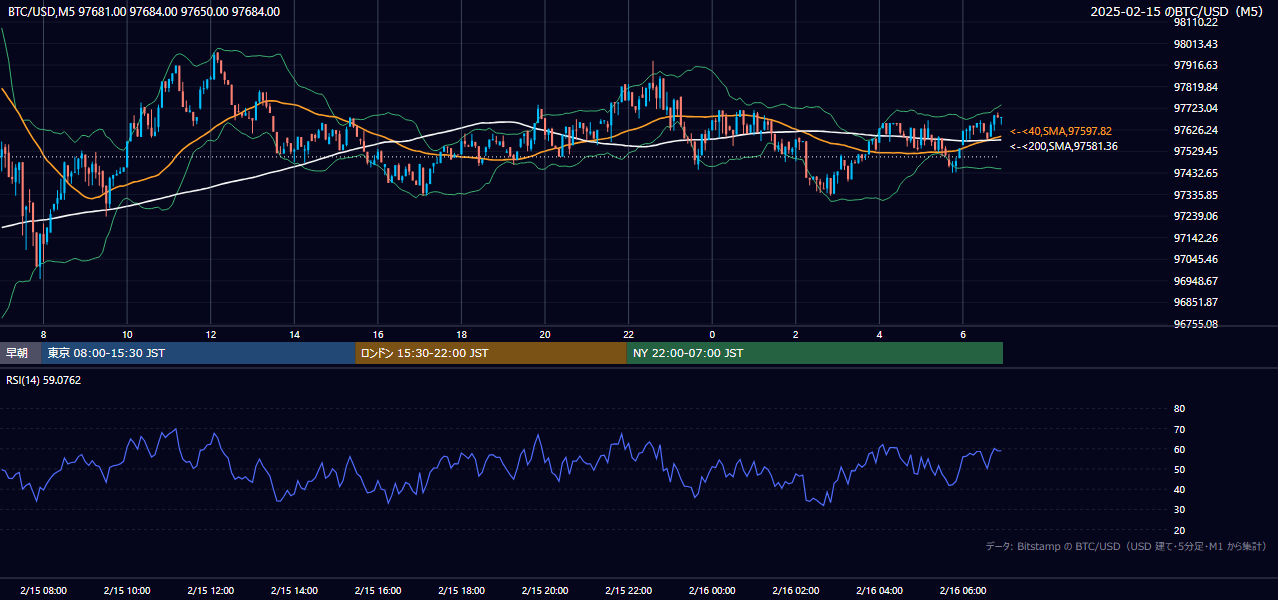Click hour label 16 under price chart

[378, 334]
